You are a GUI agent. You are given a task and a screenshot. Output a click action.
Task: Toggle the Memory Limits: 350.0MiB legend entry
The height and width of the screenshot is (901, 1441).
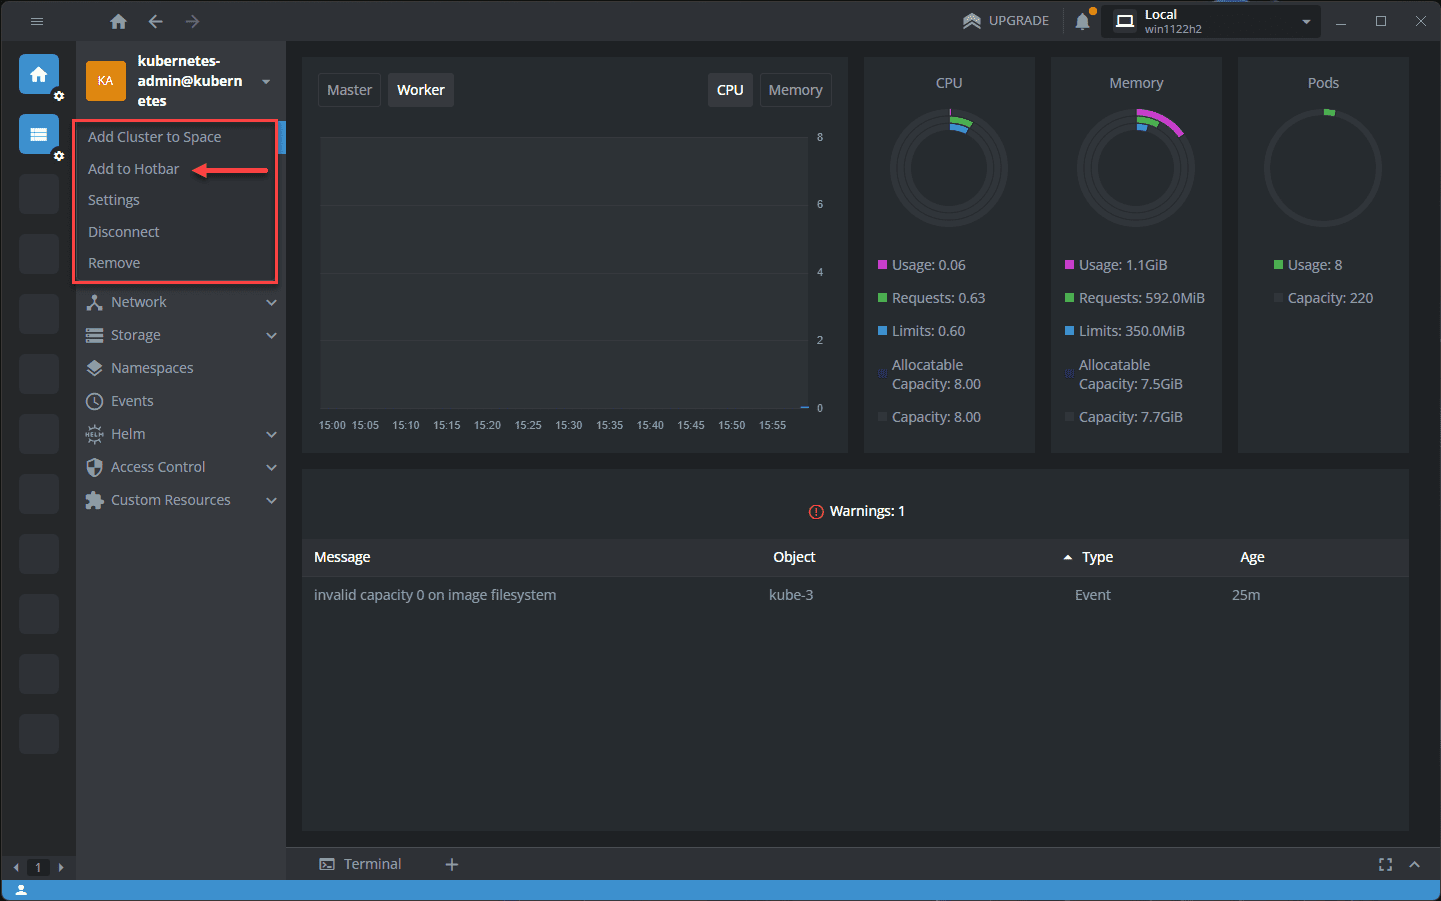(1125, 331)
